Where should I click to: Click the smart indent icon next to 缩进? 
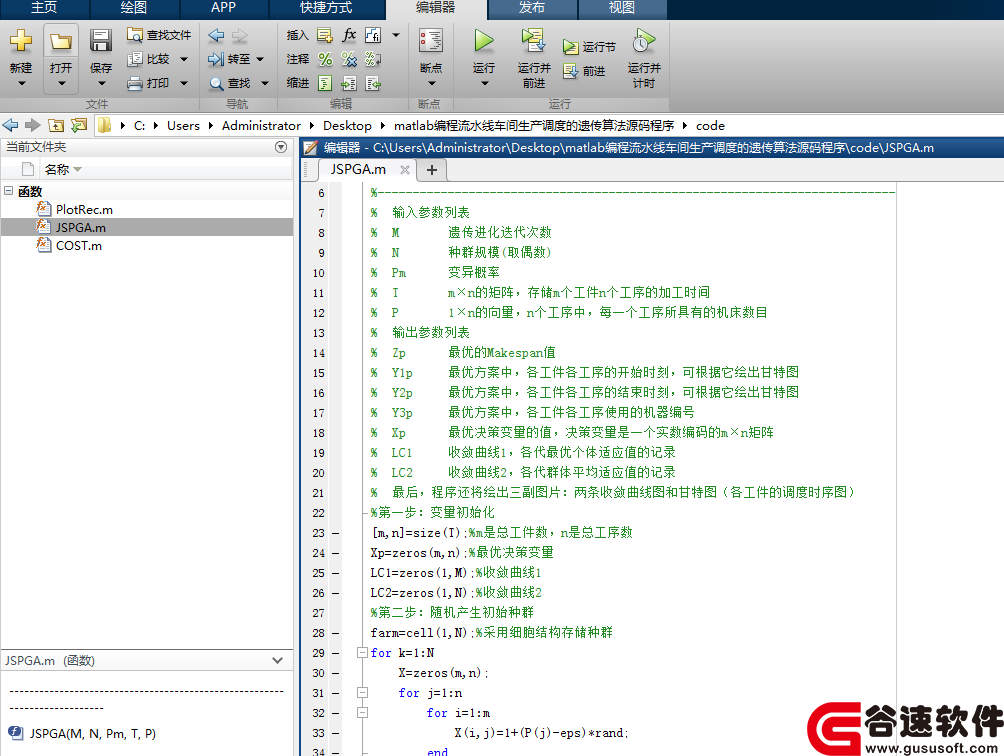(x=325, y=83)
